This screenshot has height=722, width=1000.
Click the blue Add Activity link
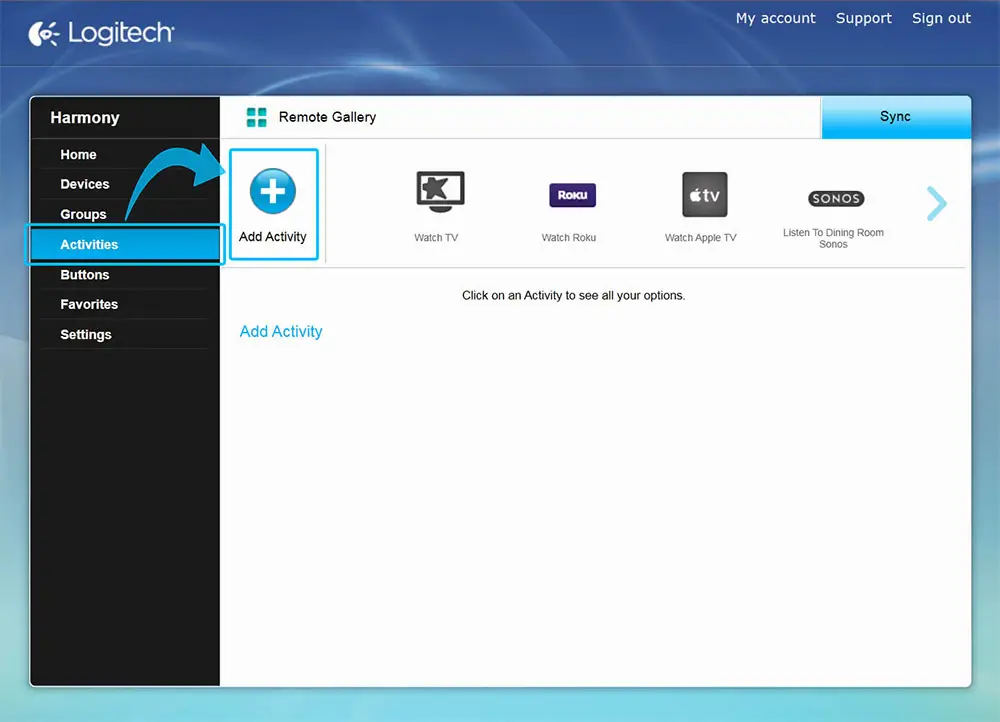[281, 332]
